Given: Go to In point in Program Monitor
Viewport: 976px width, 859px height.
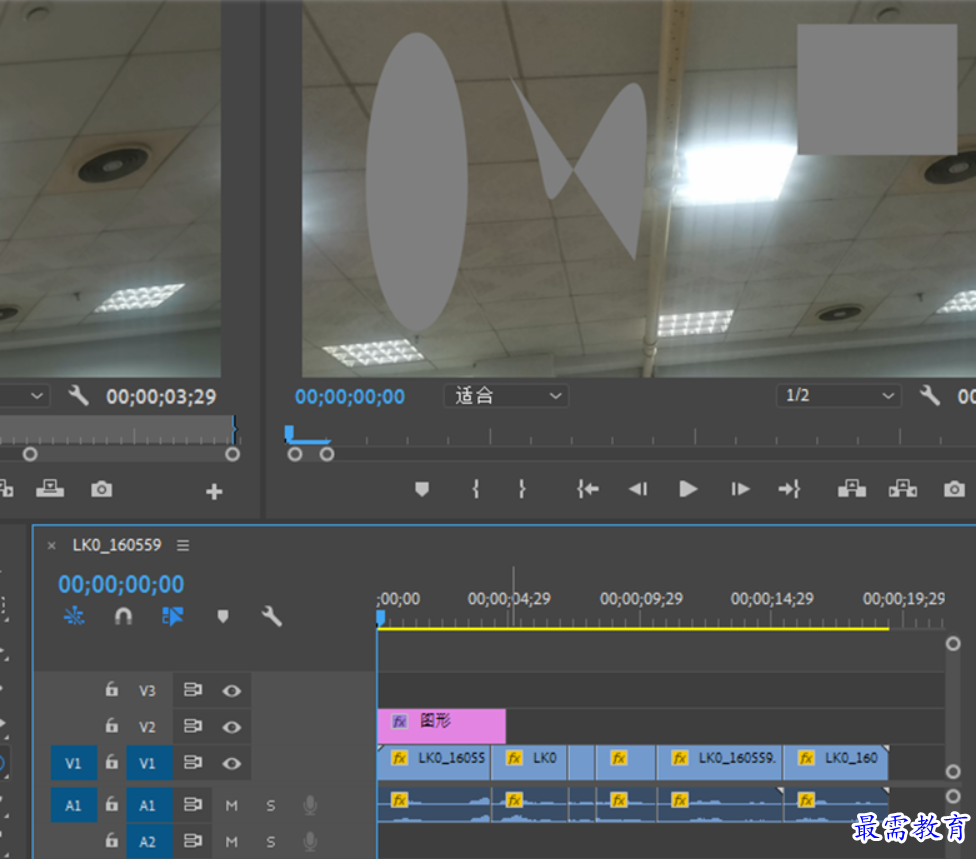Looking at the screenshot, I should coord(588,489).
